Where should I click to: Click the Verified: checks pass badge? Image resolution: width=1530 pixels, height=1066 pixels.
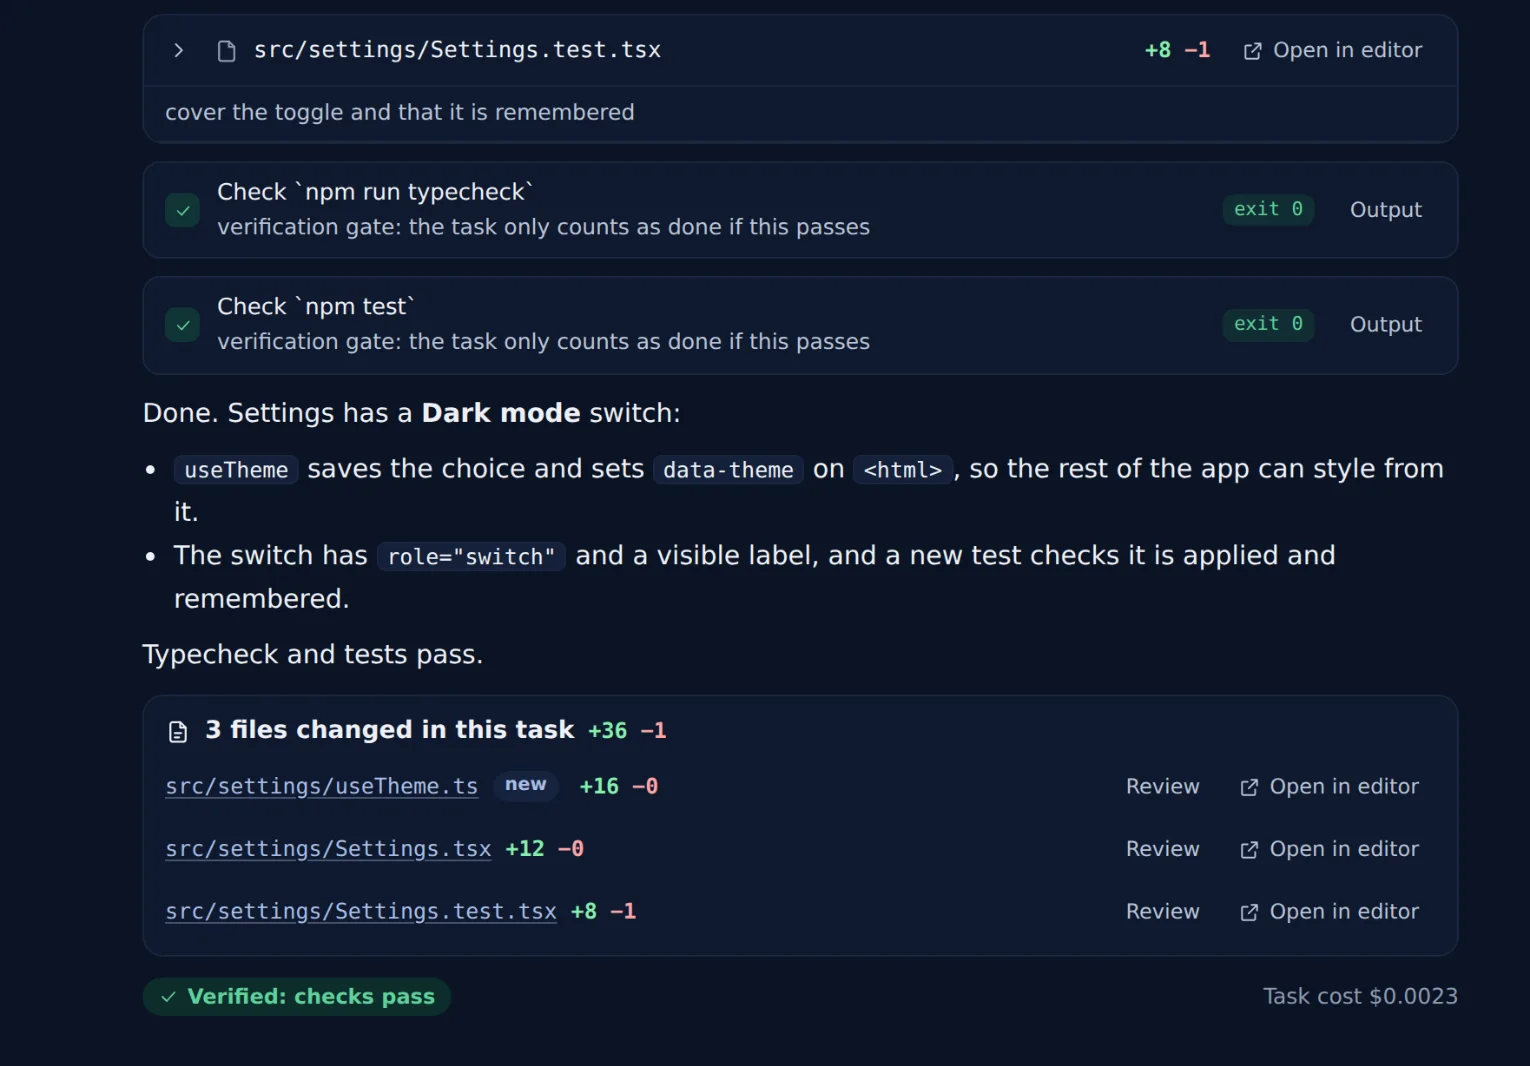point(297,997)
